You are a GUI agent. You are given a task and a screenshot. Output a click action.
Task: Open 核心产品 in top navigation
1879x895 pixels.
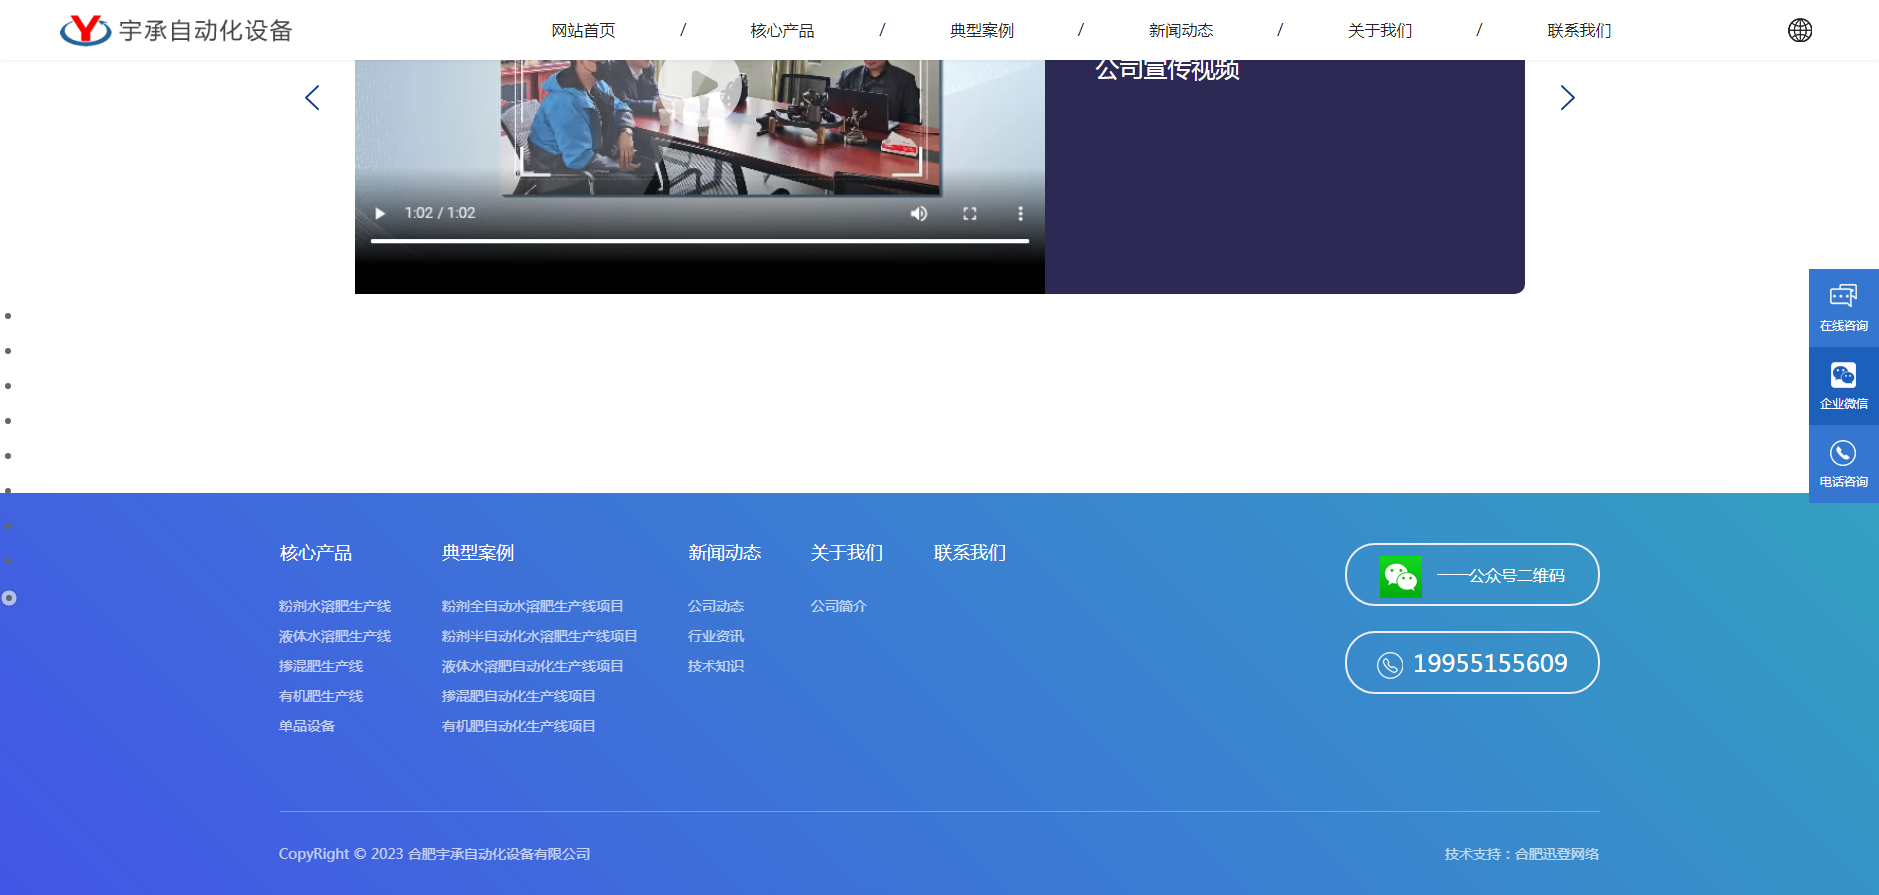point(782,31)
